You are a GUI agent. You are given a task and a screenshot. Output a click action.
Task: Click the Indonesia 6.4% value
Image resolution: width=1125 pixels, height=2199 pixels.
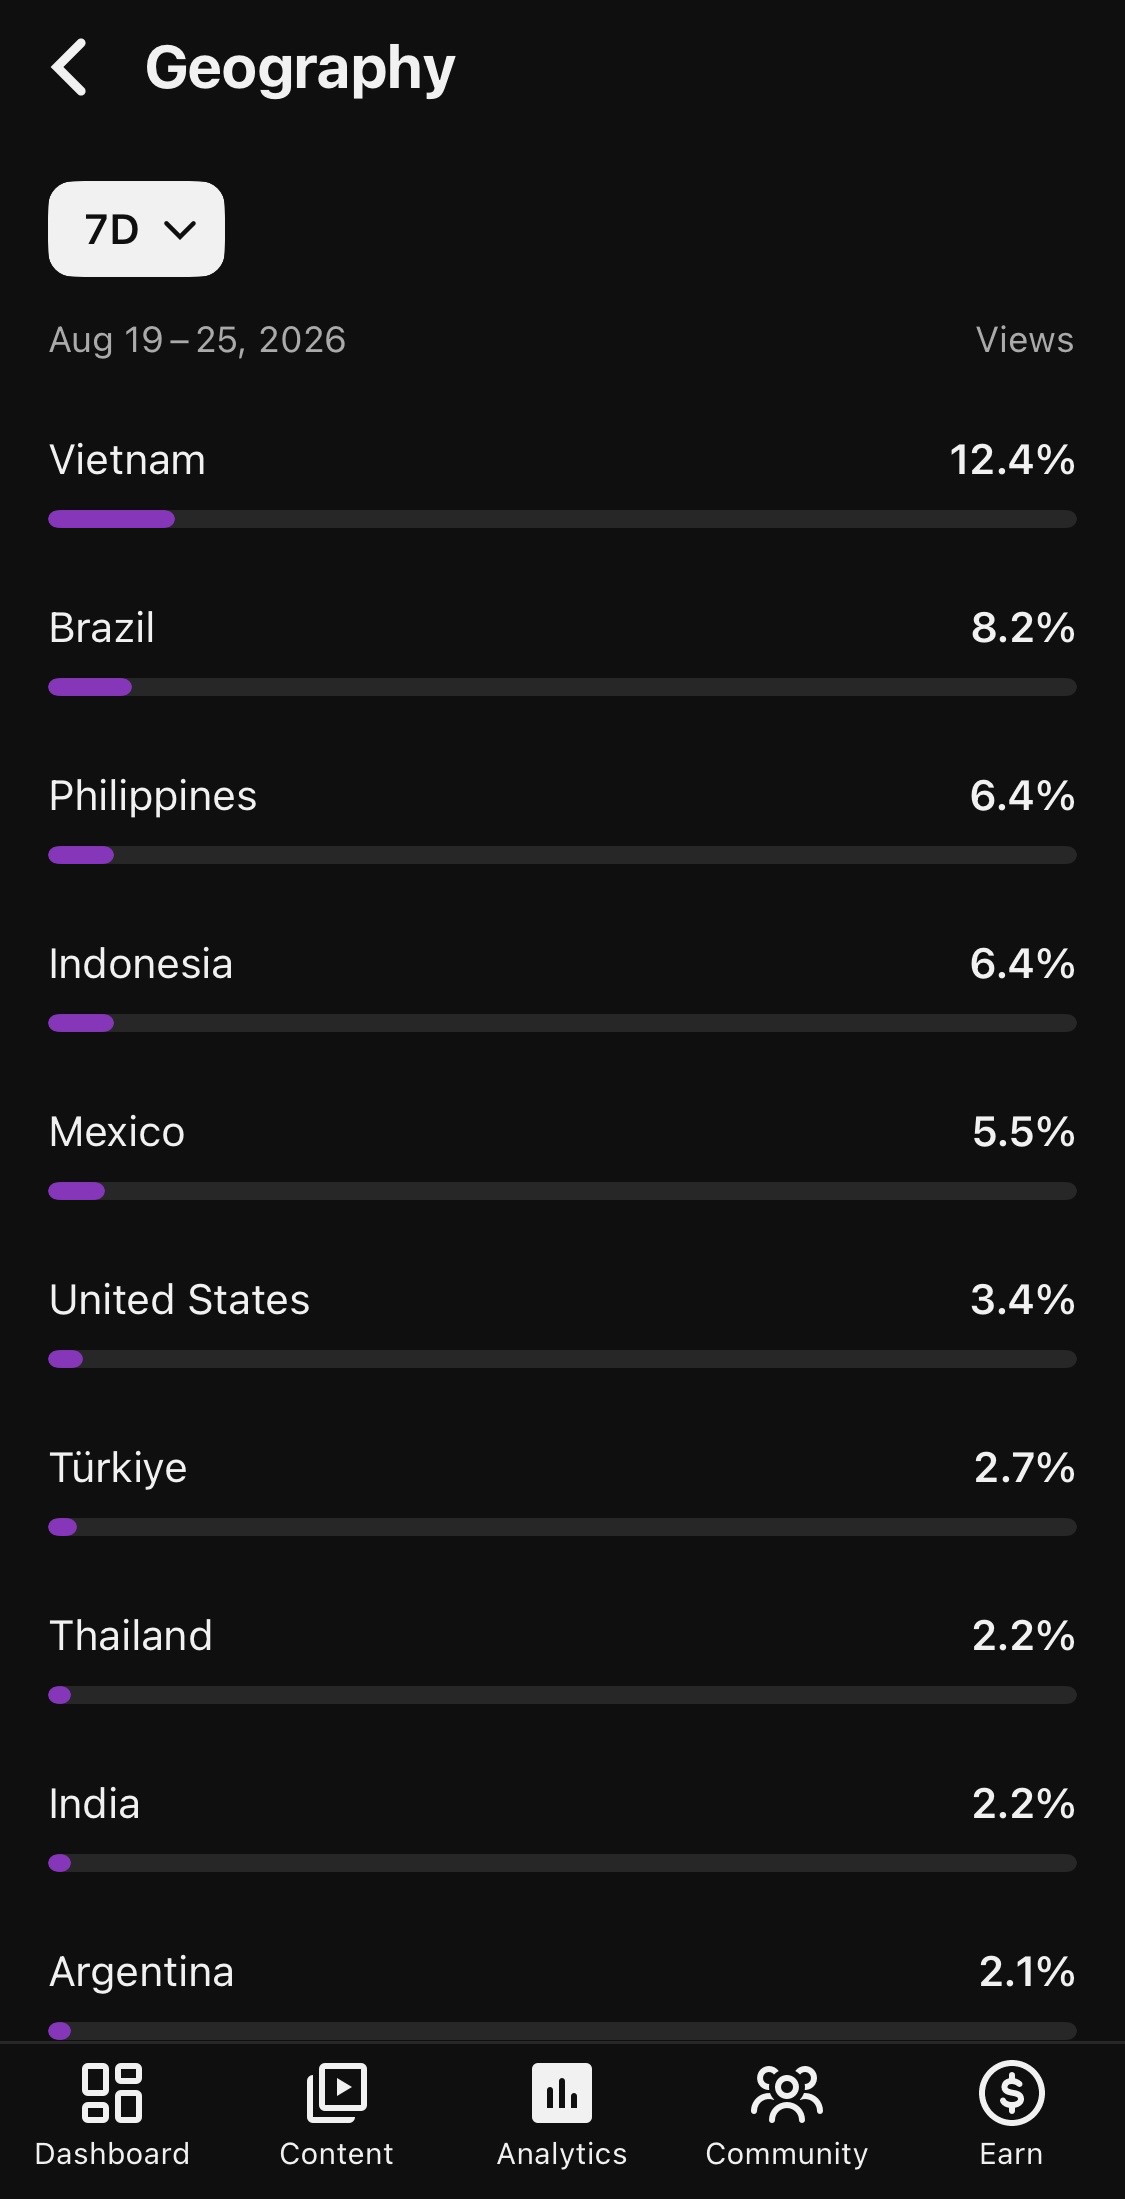pos(1022,964)
